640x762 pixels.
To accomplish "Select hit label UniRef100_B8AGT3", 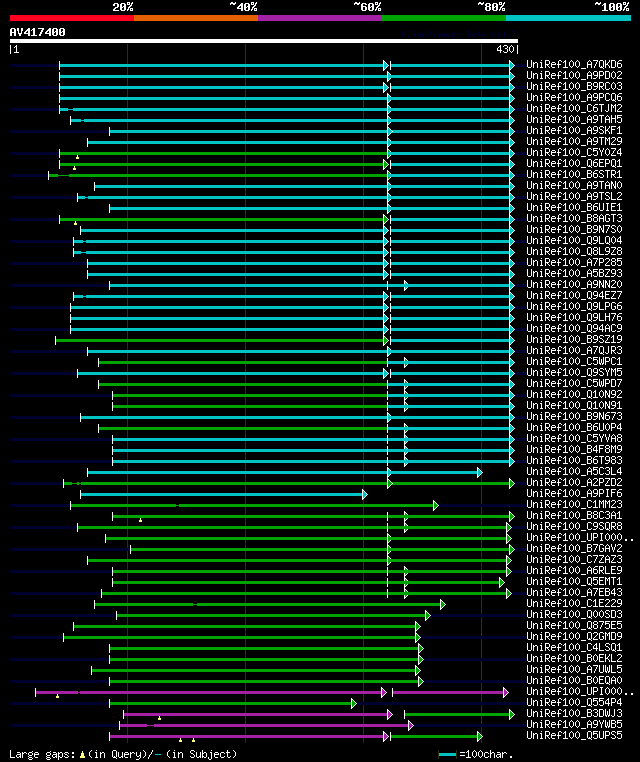I will (574, 218).
